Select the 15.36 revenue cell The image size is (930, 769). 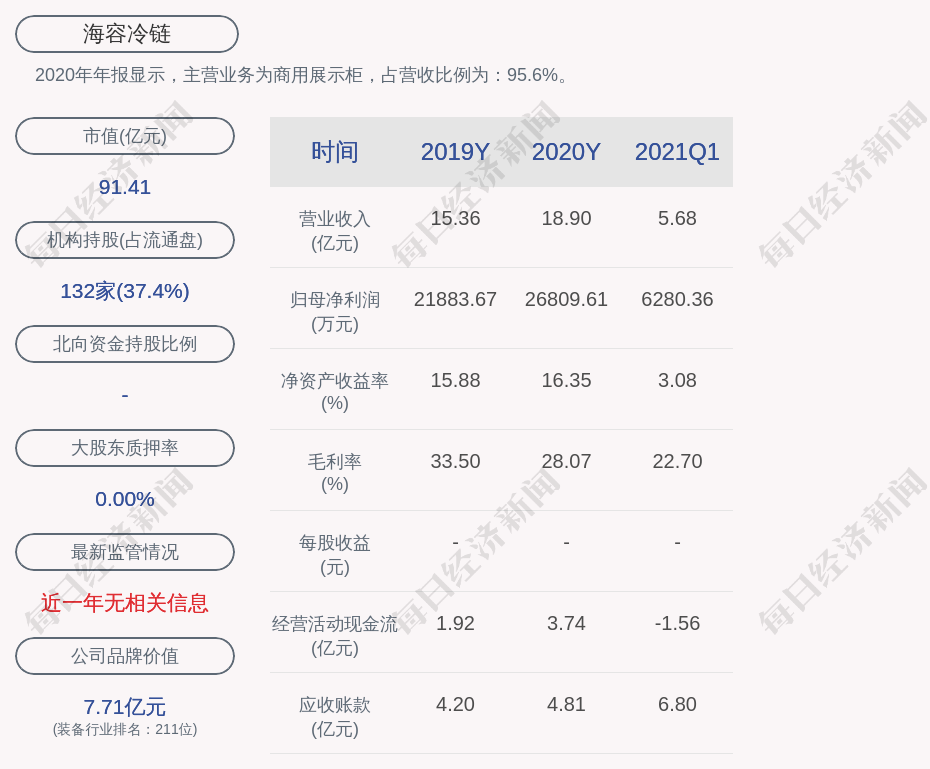click(x=456, y=218)
